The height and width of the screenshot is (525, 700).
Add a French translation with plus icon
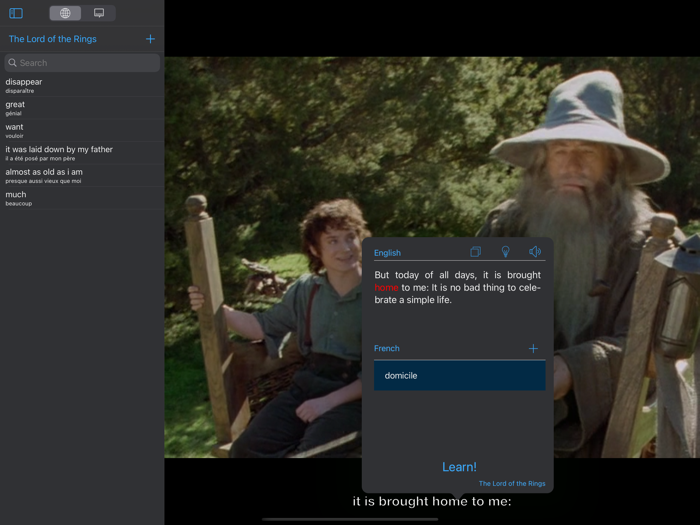tap(533, 349)
